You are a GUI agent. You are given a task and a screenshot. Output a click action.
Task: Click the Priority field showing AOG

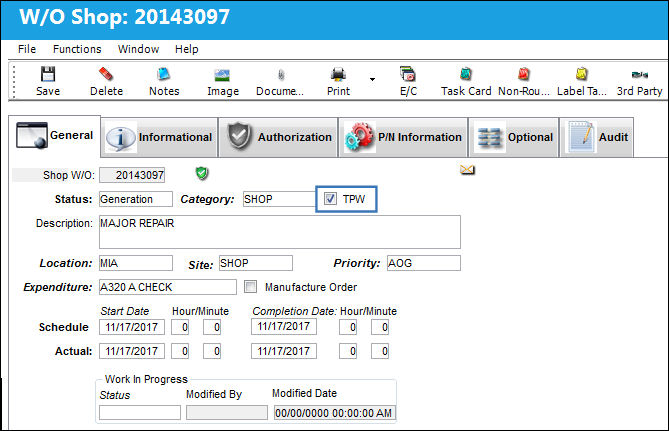[x=424, y=263]
